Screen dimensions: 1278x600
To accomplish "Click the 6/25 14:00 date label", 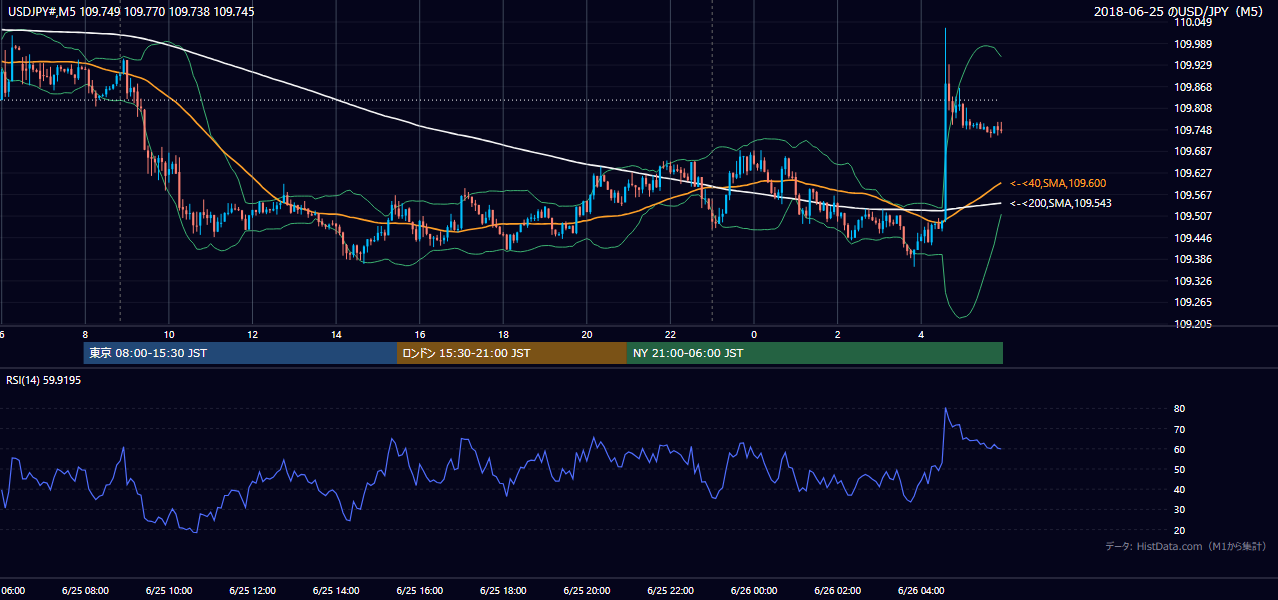I will [x=336, y=590].
